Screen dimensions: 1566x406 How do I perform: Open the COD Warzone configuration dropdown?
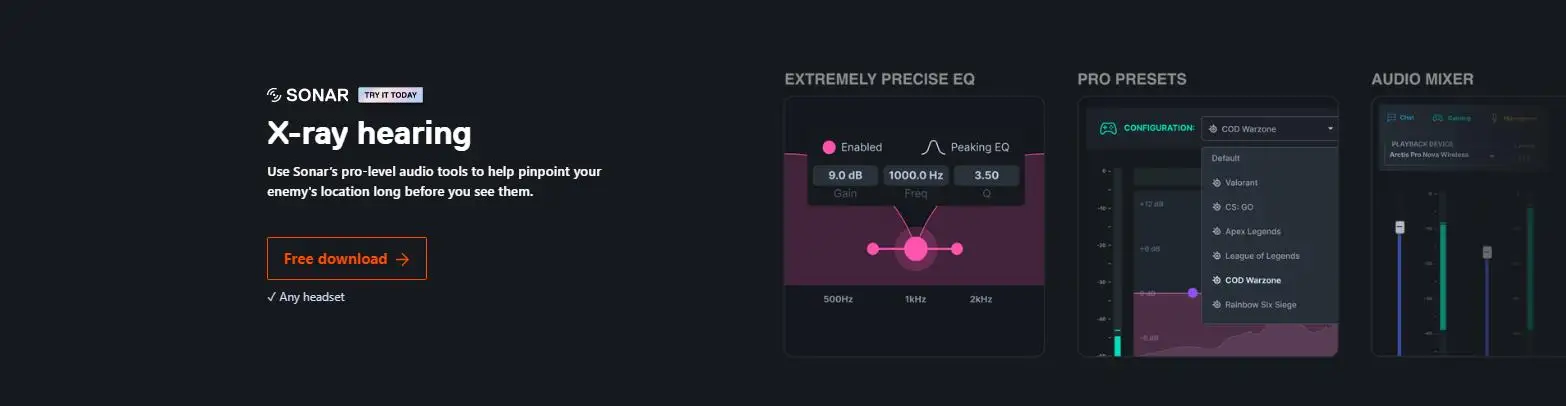[x=1270, y=128]
